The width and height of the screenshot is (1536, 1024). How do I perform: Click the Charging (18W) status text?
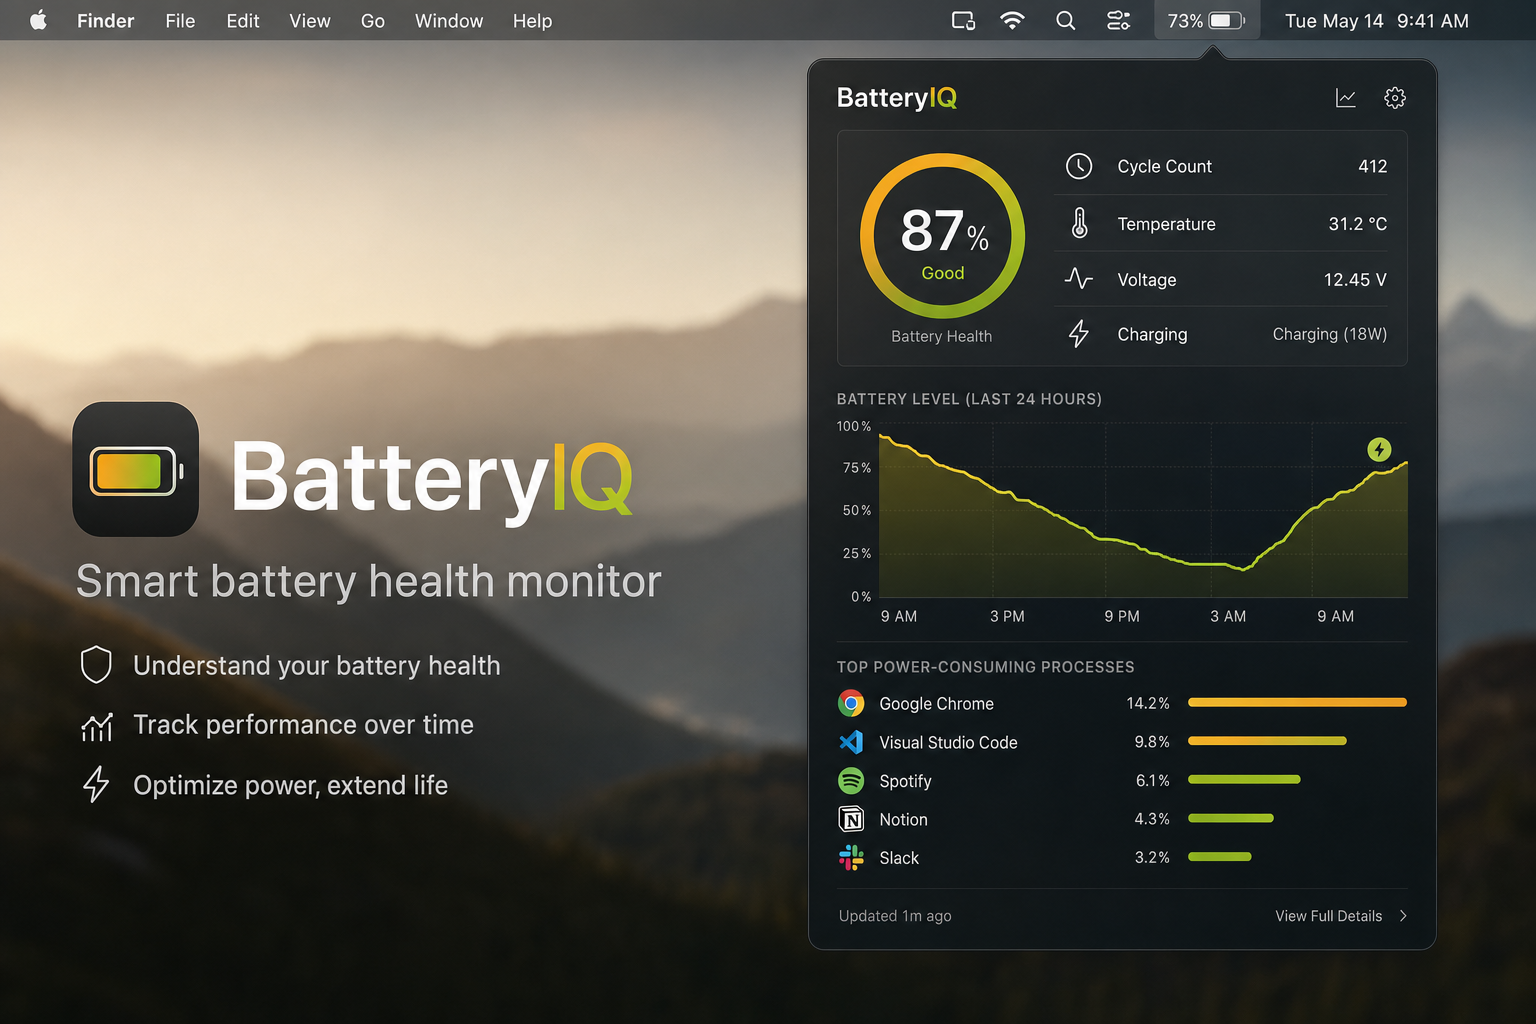1330,334
